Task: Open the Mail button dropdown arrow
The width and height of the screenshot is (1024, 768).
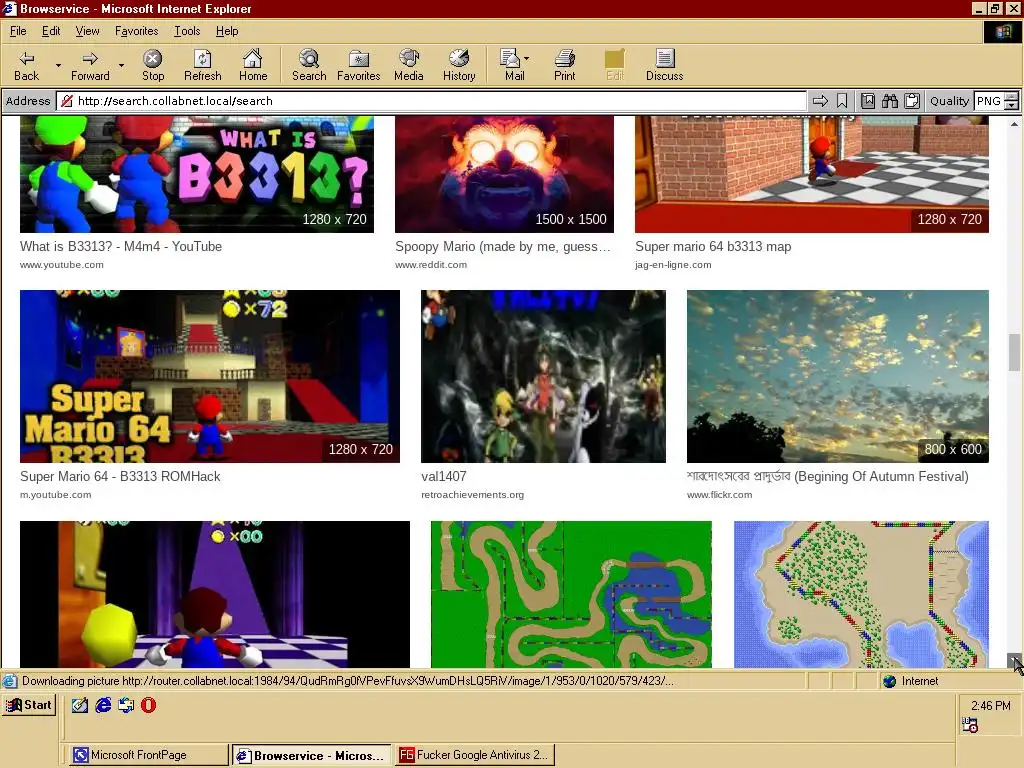Action: click(x=526, y=58)
